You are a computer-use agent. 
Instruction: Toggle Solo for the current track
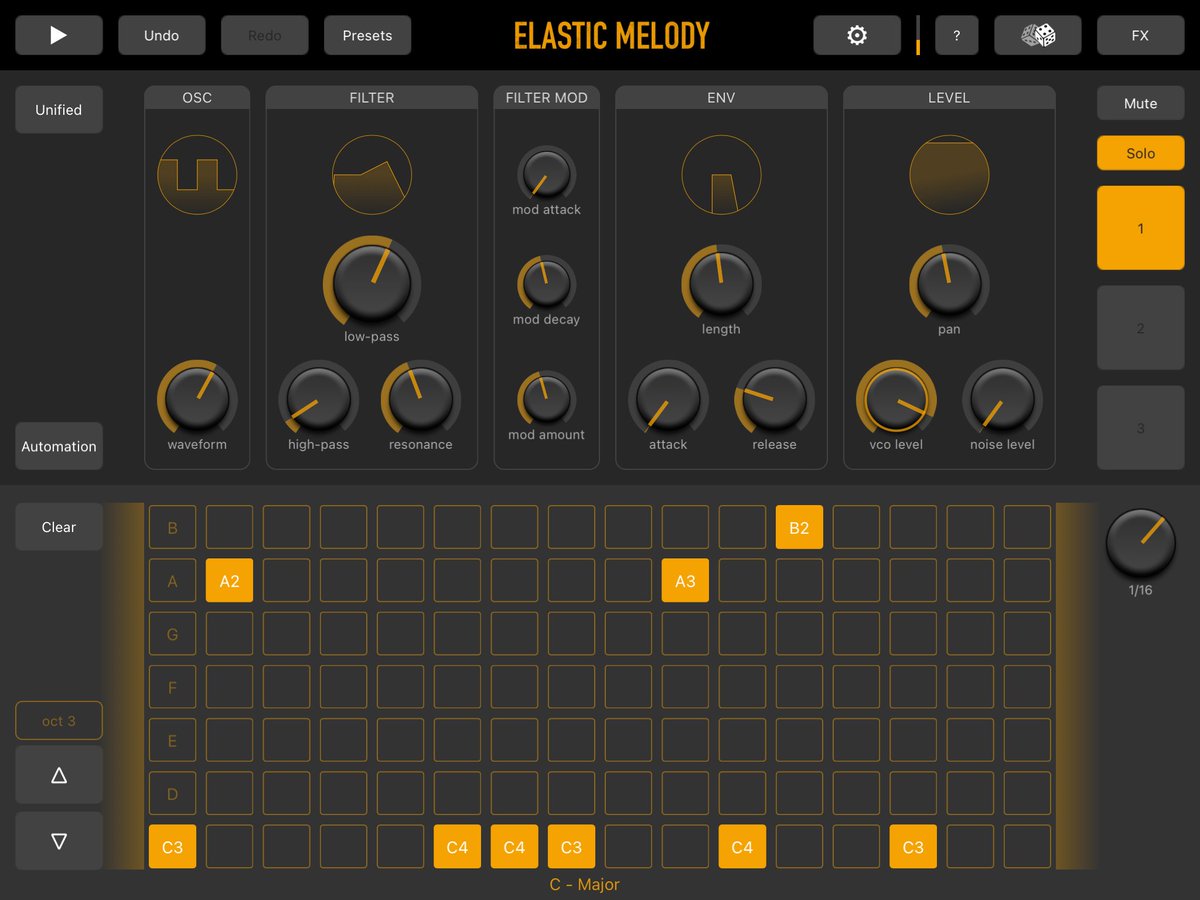1140,153
